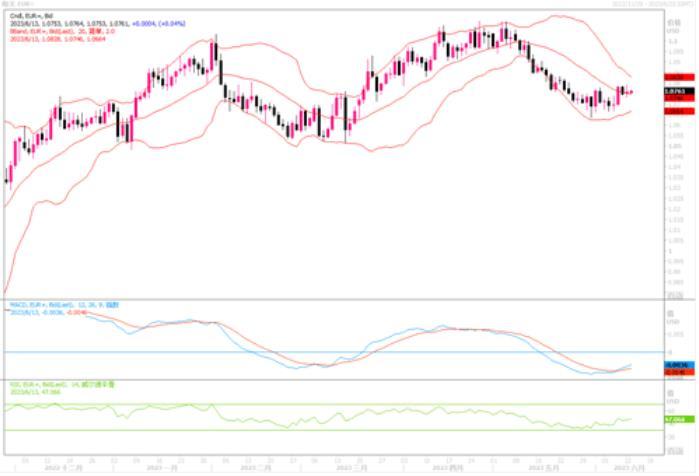Click the blue MACD zero line
Viewport: 699px width, 476px height.
click(300, 352)
